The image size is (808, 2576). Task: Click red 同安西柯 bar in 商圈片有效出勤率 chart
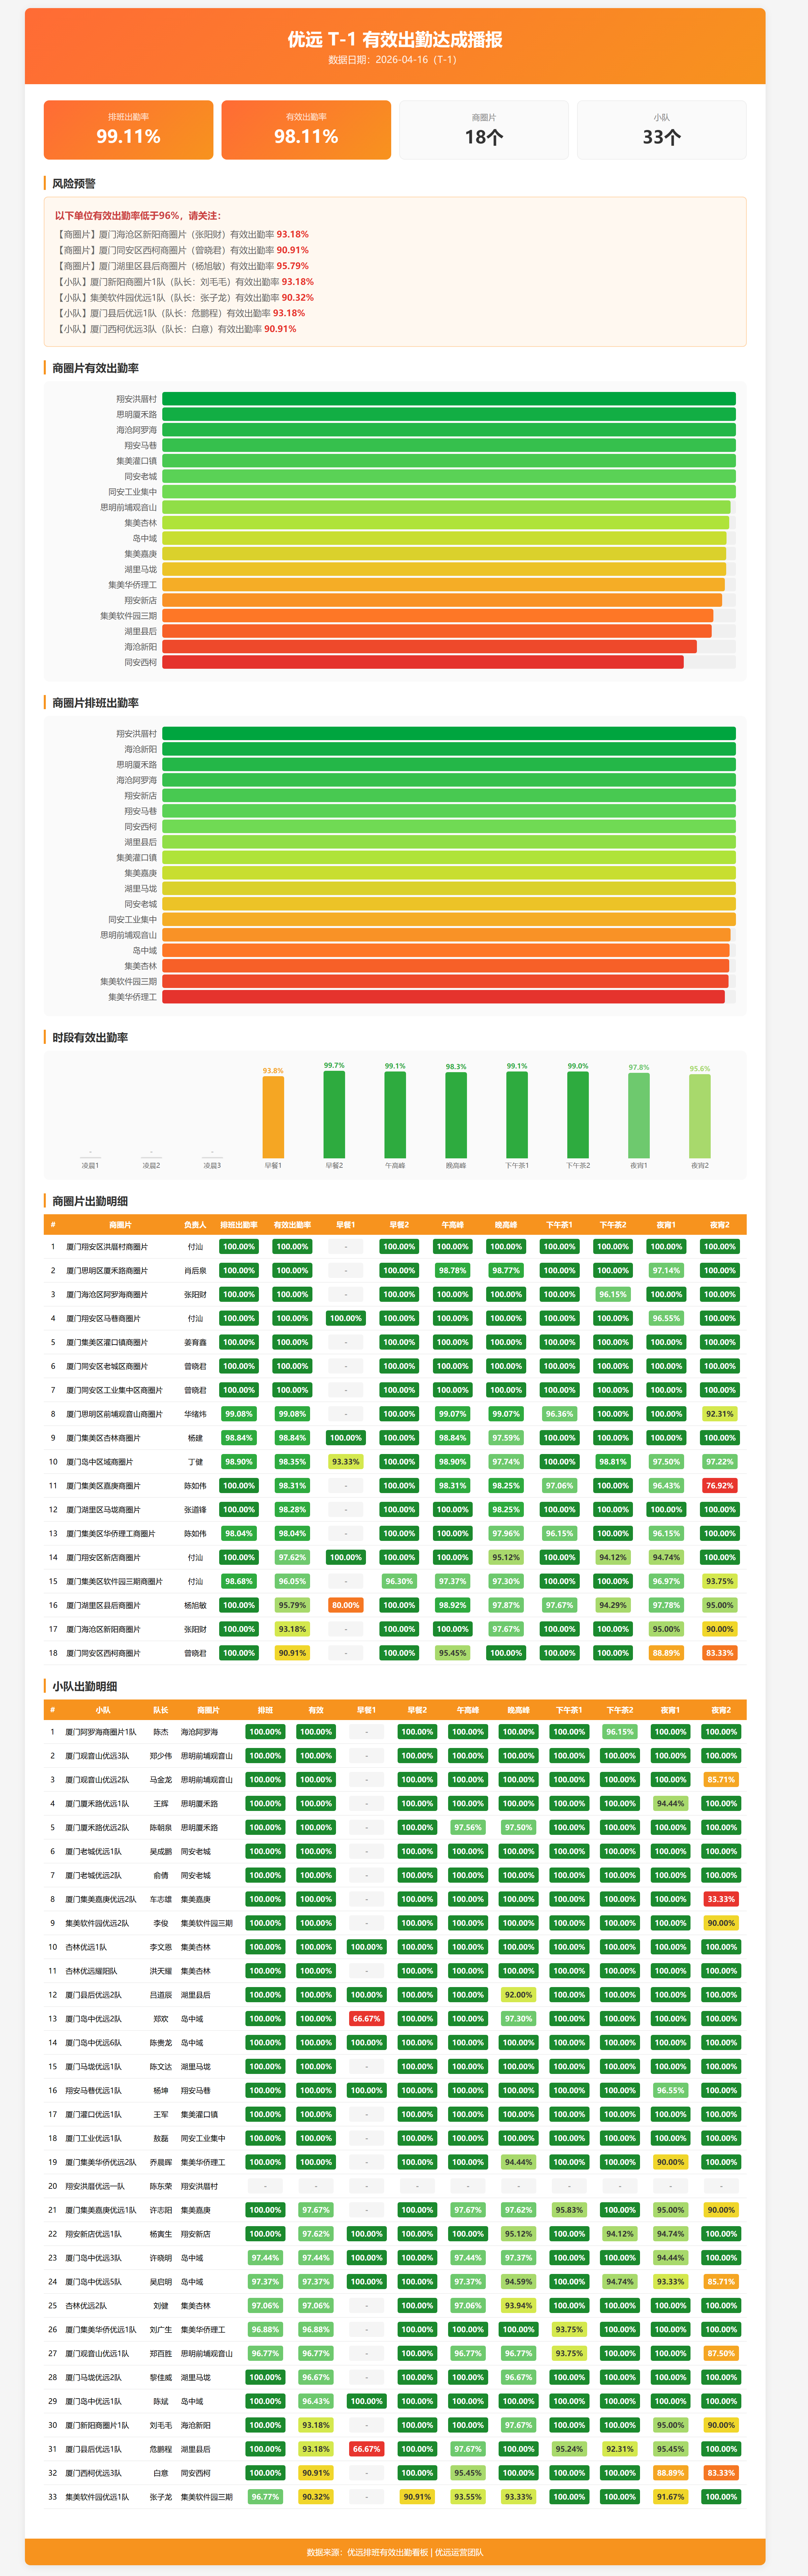click(x=423, y=662)
